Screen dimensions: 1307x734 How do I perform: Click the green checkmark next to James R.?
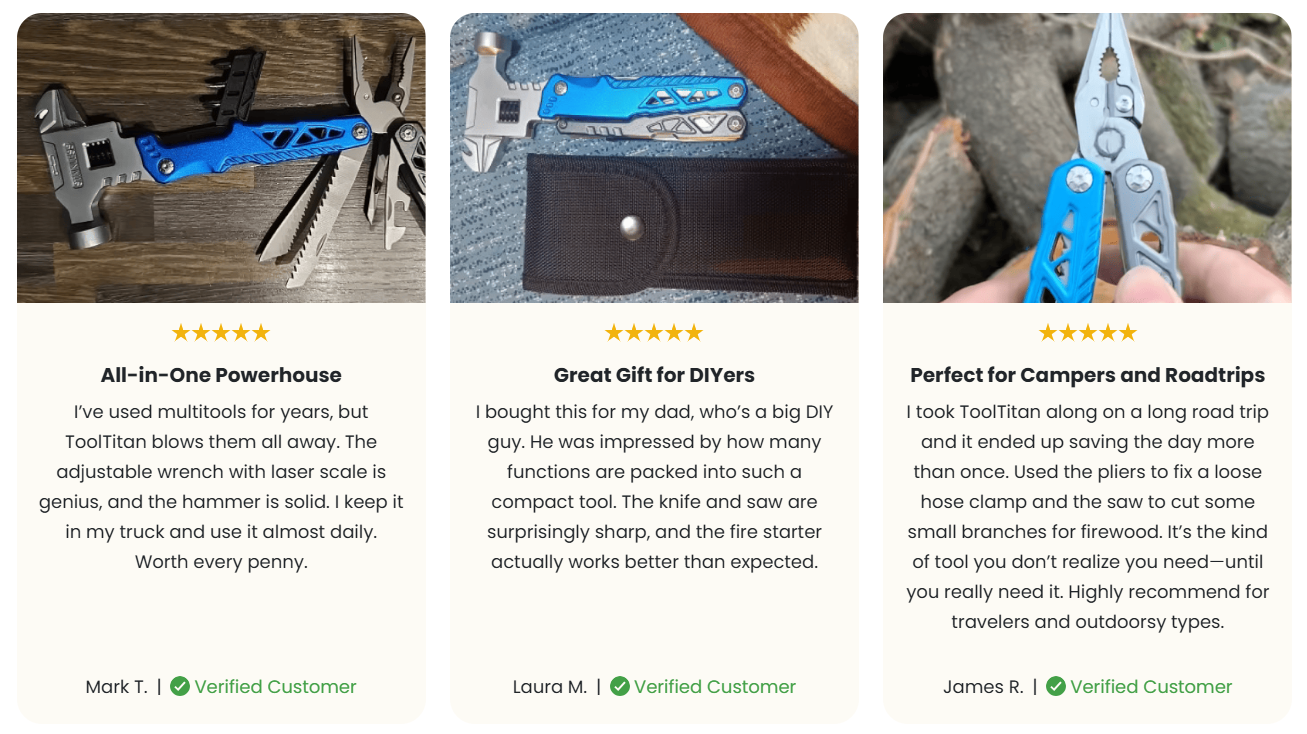[x=1056, y=686]
